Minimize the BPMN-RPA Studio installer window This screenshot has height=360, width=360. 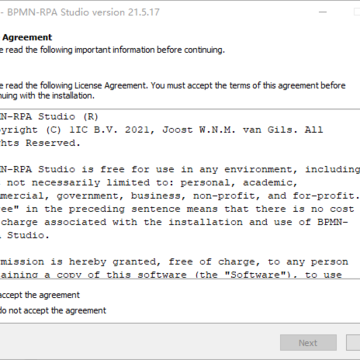coord(322,12)
